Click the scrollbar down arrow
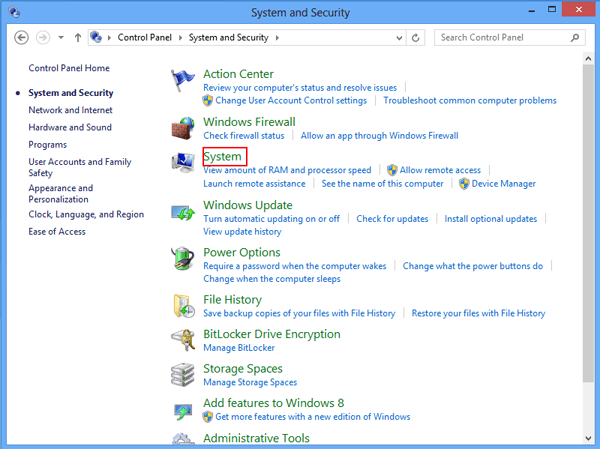The image size is (600, 449). click(588, 439)
